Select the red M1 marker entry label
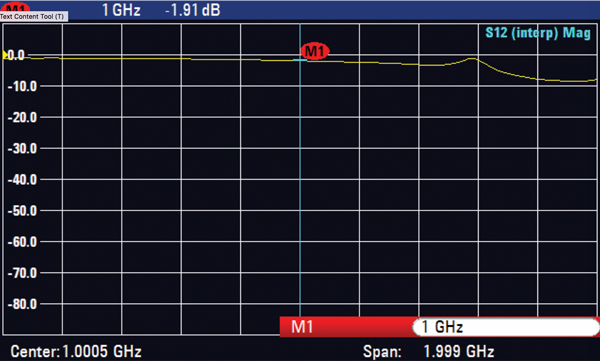Image resolution: width=600 pixels, height=361 pixels. point(302,327)
